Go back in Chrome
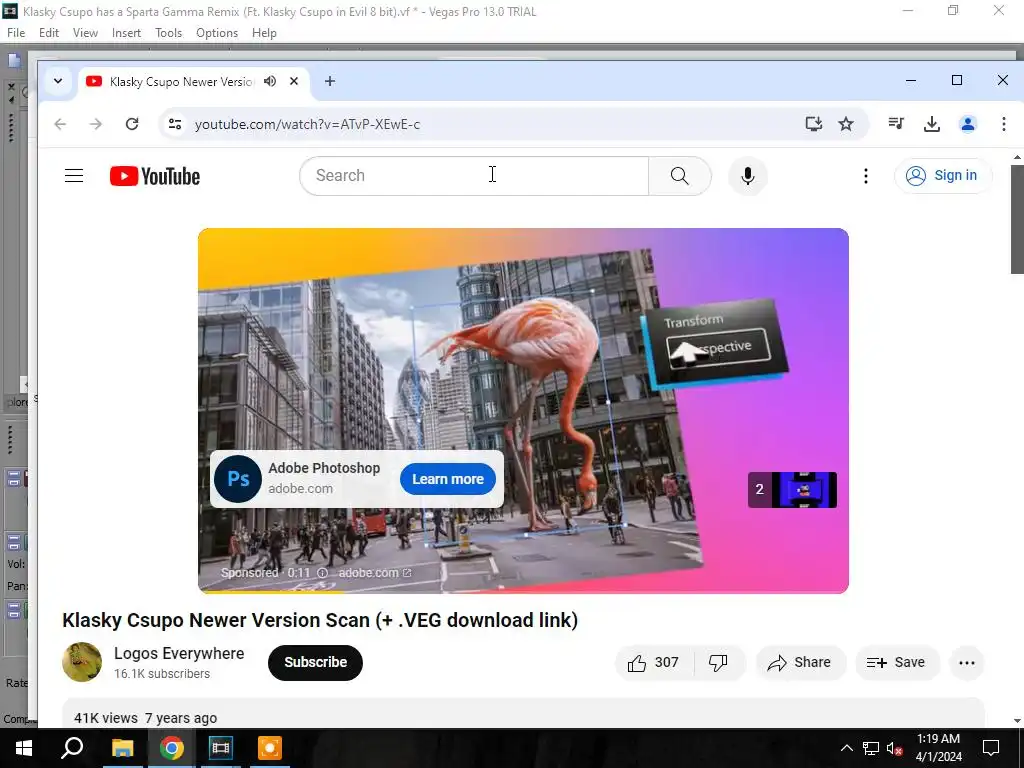The width and height of the screenshot is (1024, 768). [60, 124]
